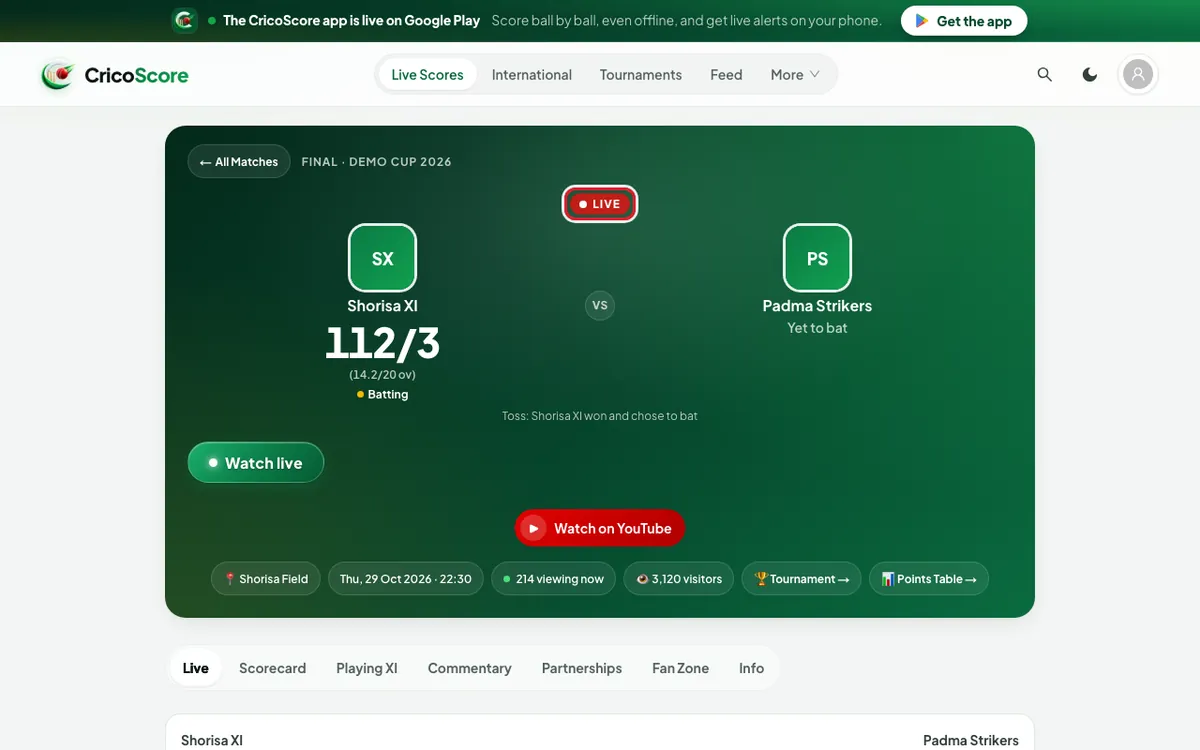This screenshot has height=750, width=1200.
Task: Click FINAL · DEMO CUP 2026 label
Action: [377, 162]
